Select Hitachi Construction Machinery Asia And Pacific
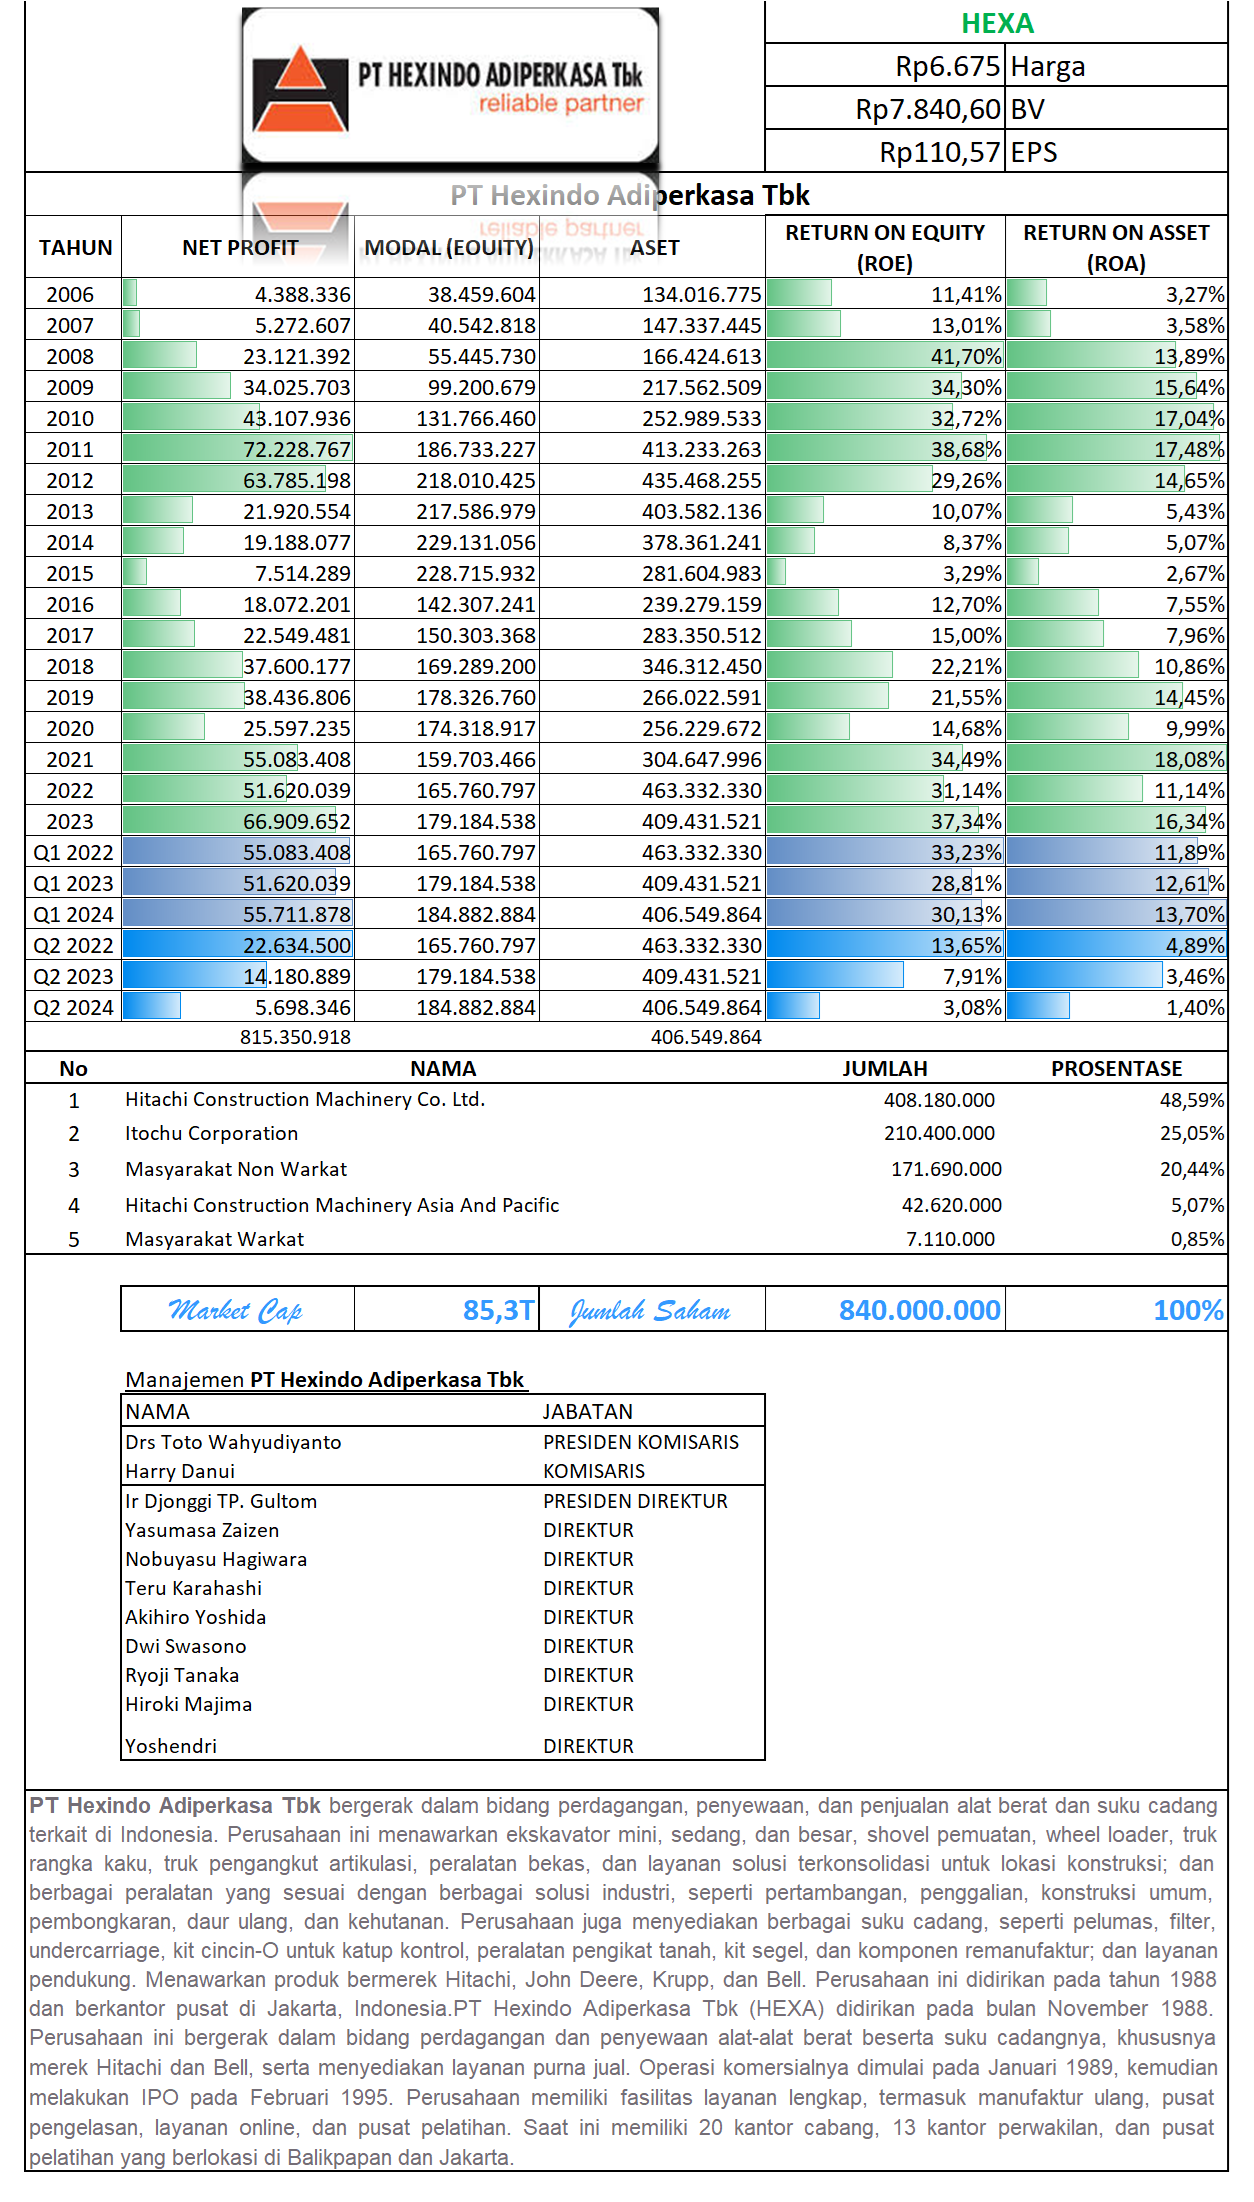 (342, 1206)
